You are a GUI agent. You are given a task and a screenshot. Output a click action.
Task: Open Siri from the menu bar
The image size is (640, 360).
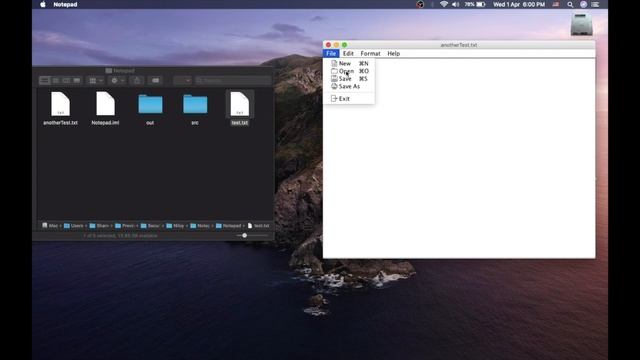pyautogui.click(x=583, y=4)
